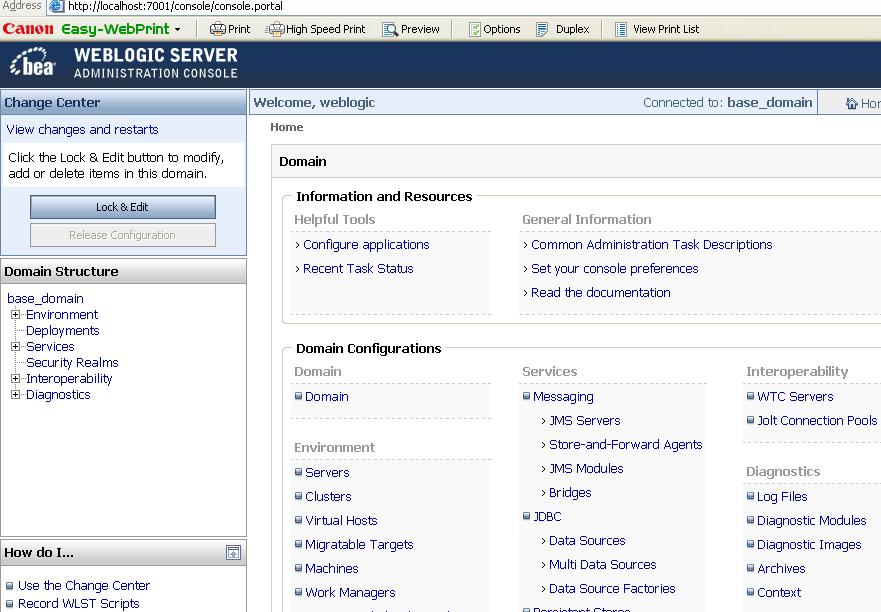This screenshot has width=881, height=612.
Task: Open Set your console preferences link
Action: 614,269
